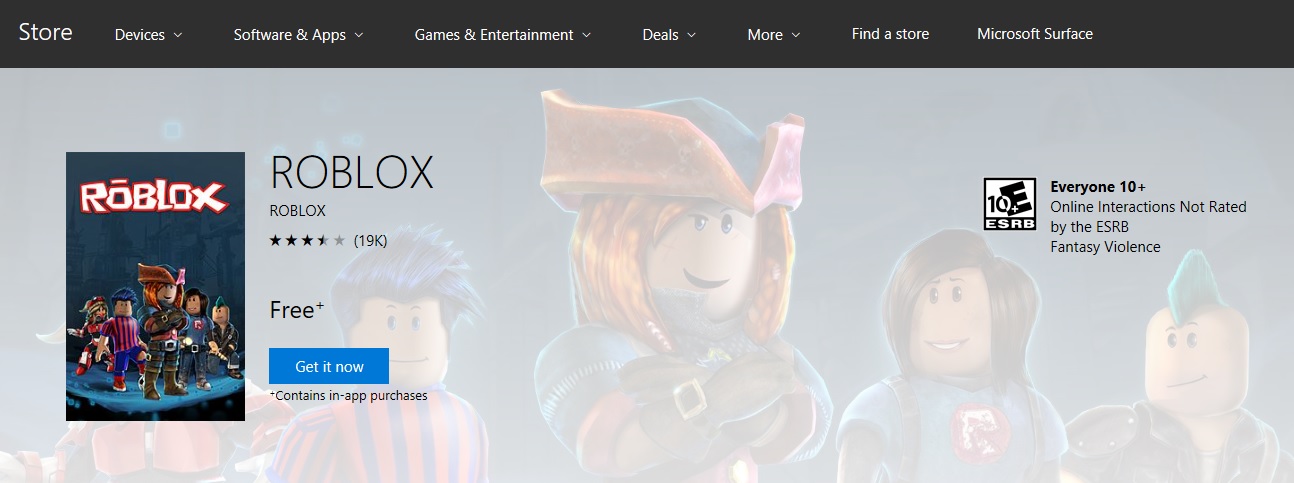
Task: Open the Games & Entertainment dropdown
Action: coord(503,34)
